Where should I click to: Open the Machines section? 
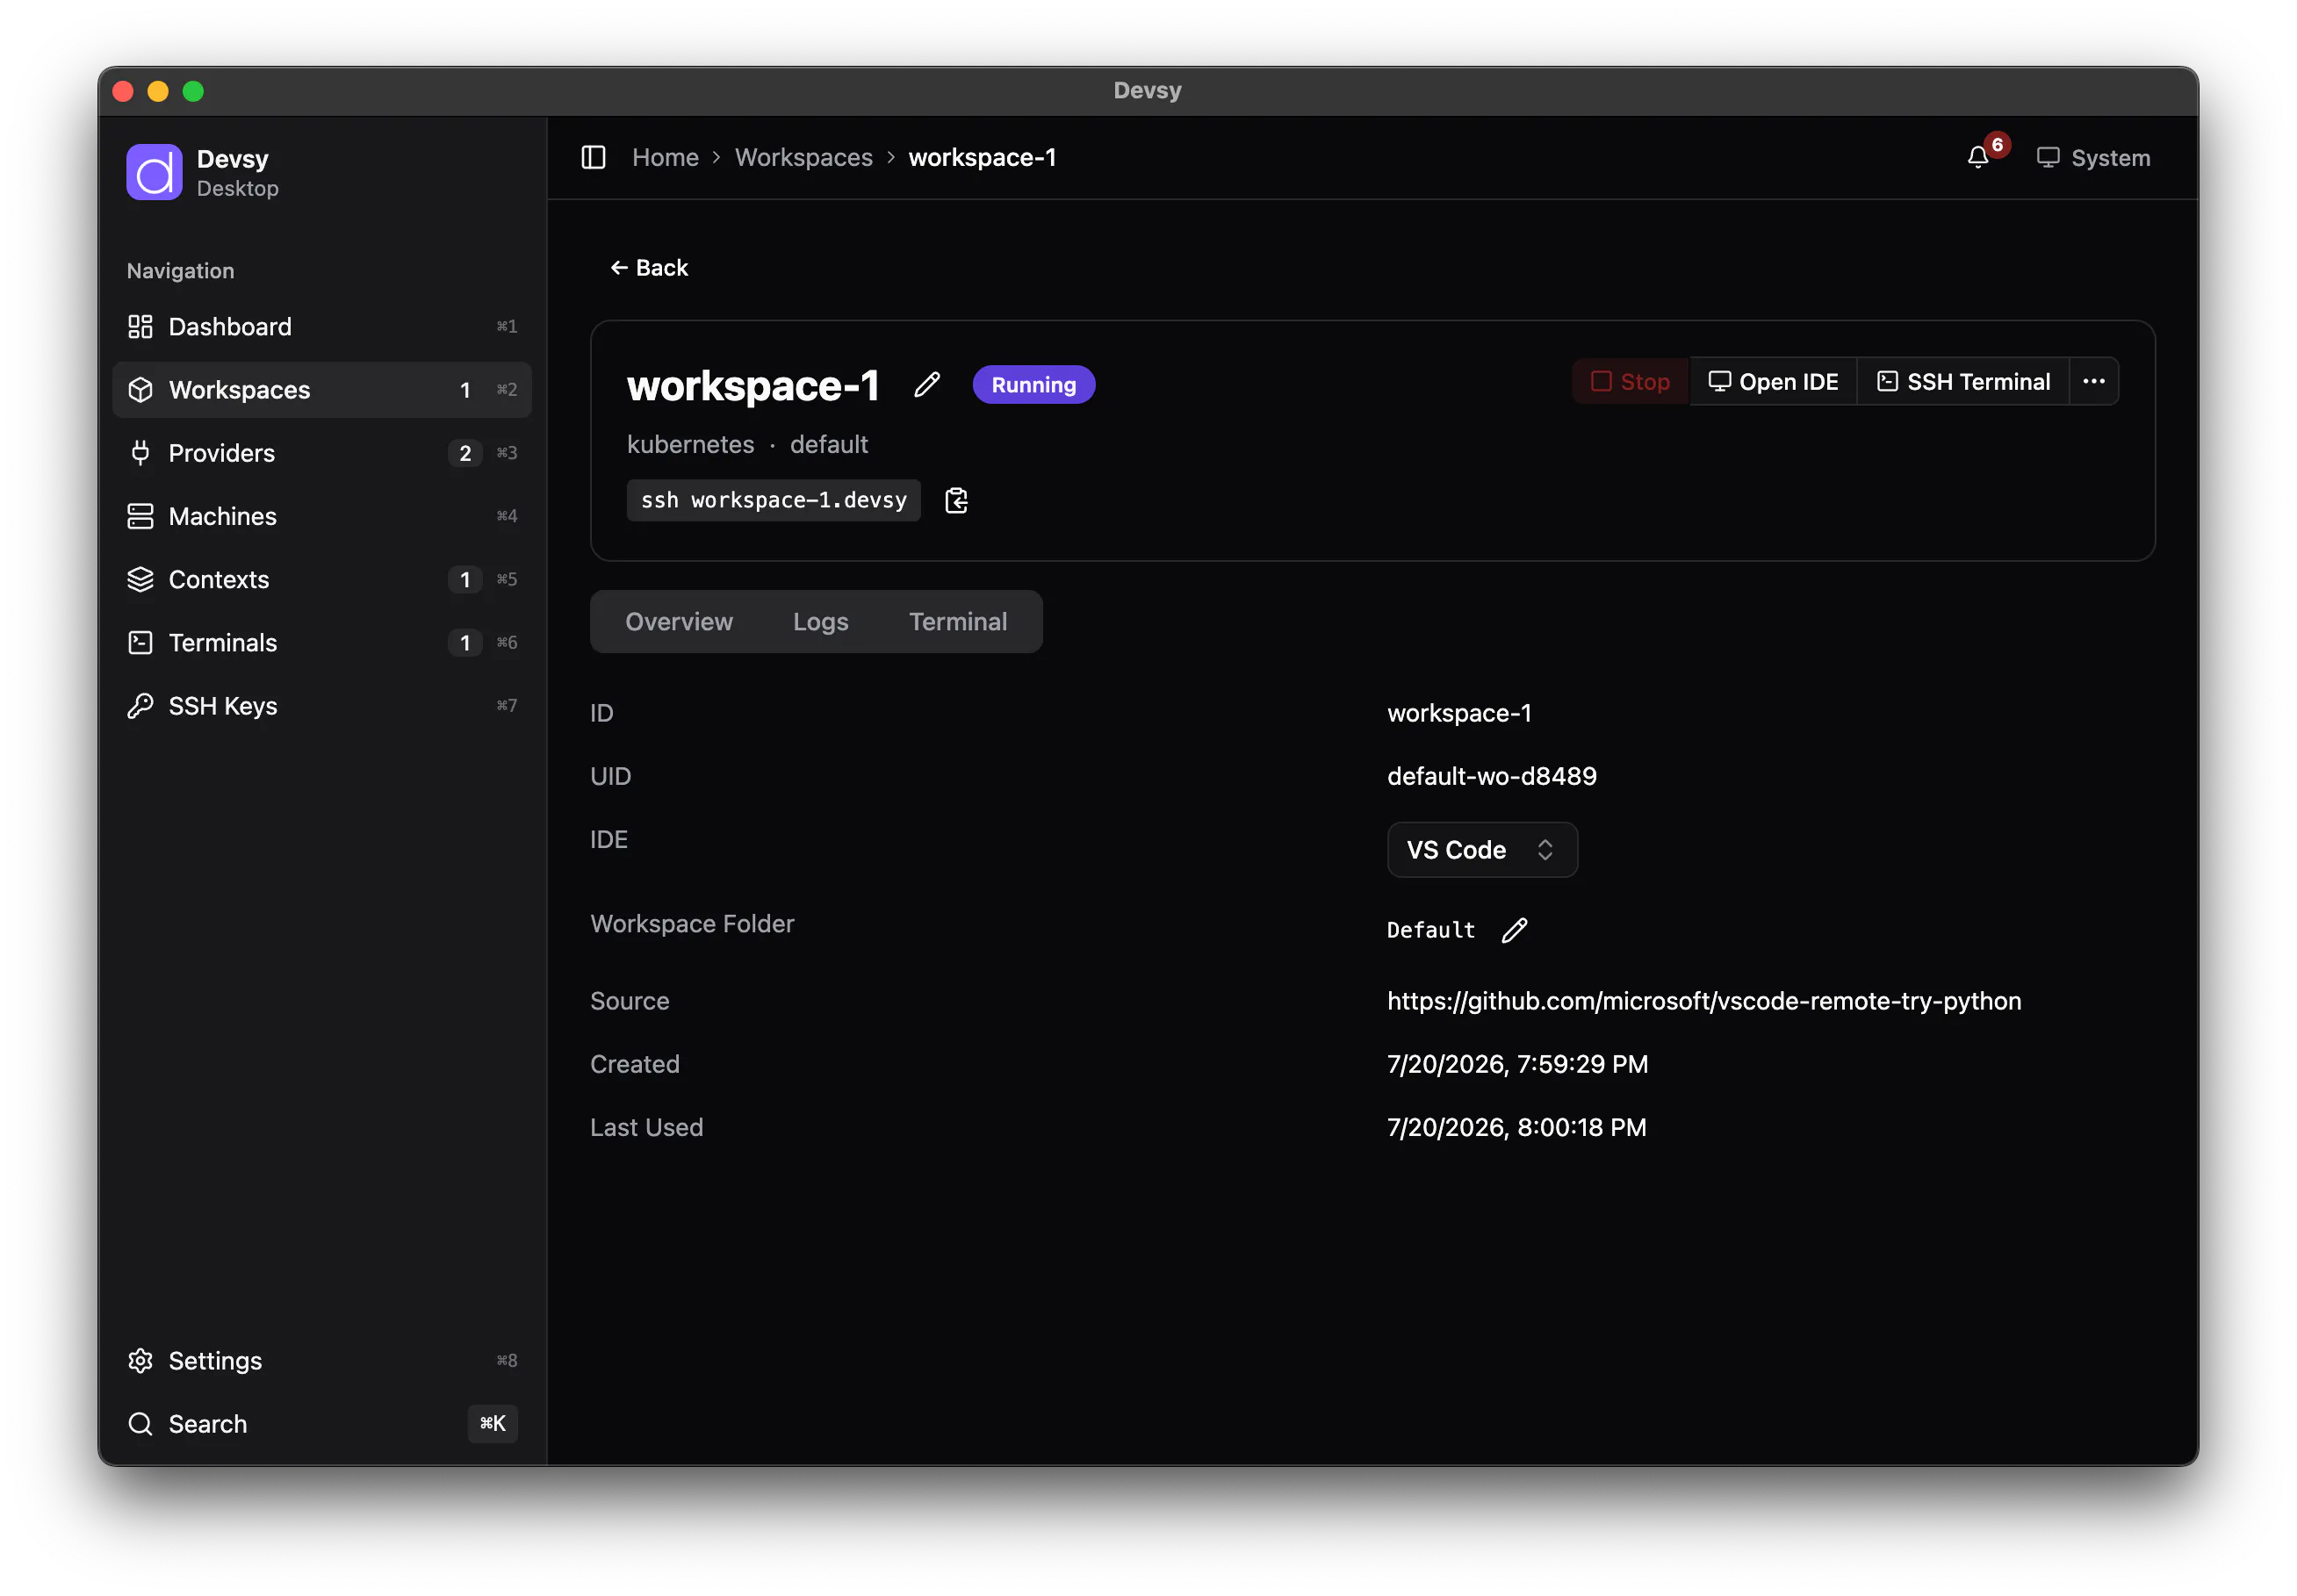[322, 516]
